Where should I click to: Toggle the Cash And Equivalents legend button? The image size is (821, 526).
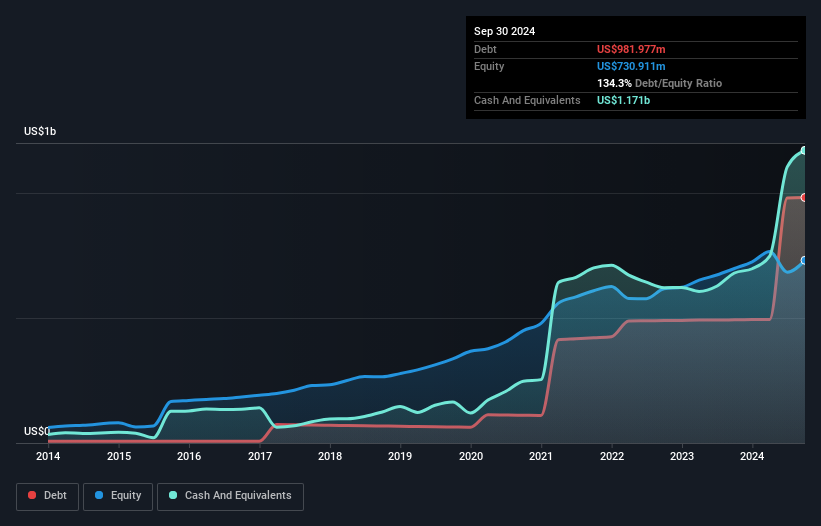(230, 496)
